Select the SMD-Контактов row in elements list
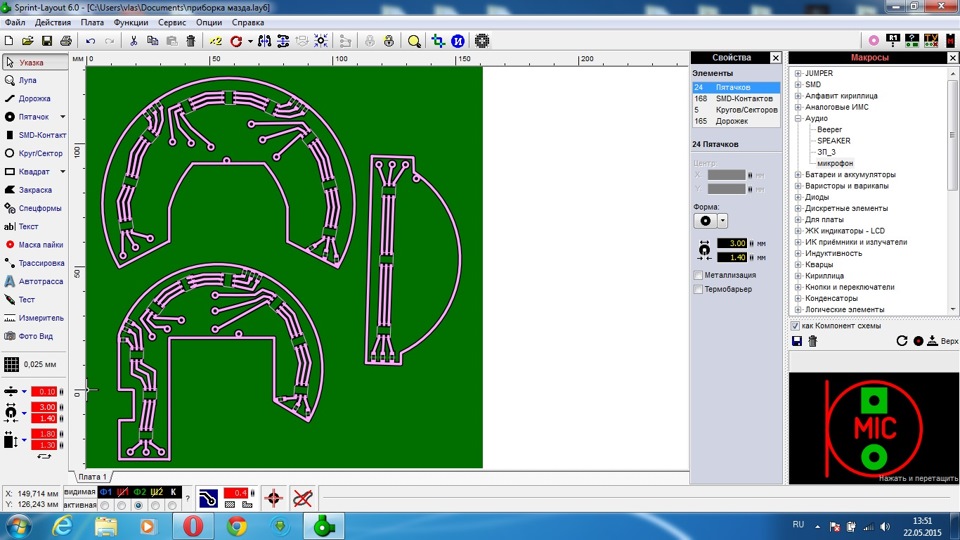The width and height of the screenshot is (960, 540). [x=743, y=99]
